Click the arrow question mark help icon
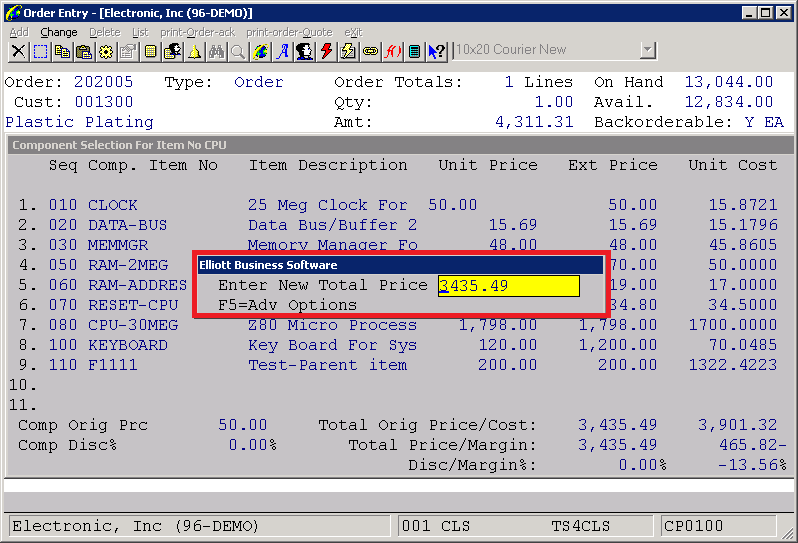798x543 pixels. pyautogui.click(x=437, y=51)
